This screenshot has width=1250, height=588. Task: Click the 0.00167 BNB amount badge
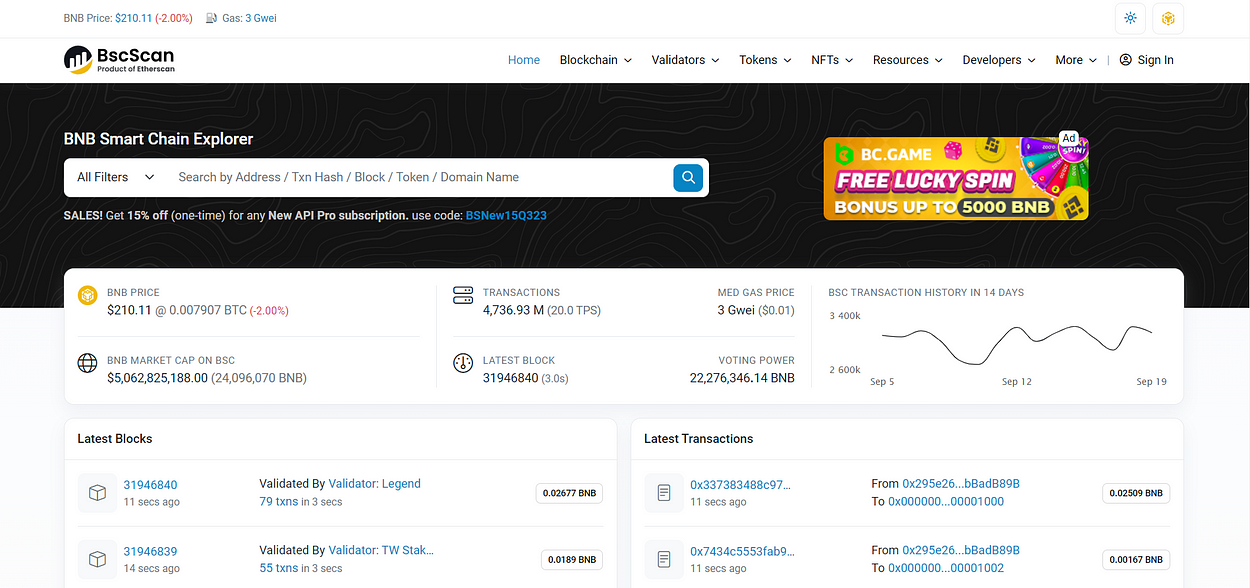(1136, 560)
